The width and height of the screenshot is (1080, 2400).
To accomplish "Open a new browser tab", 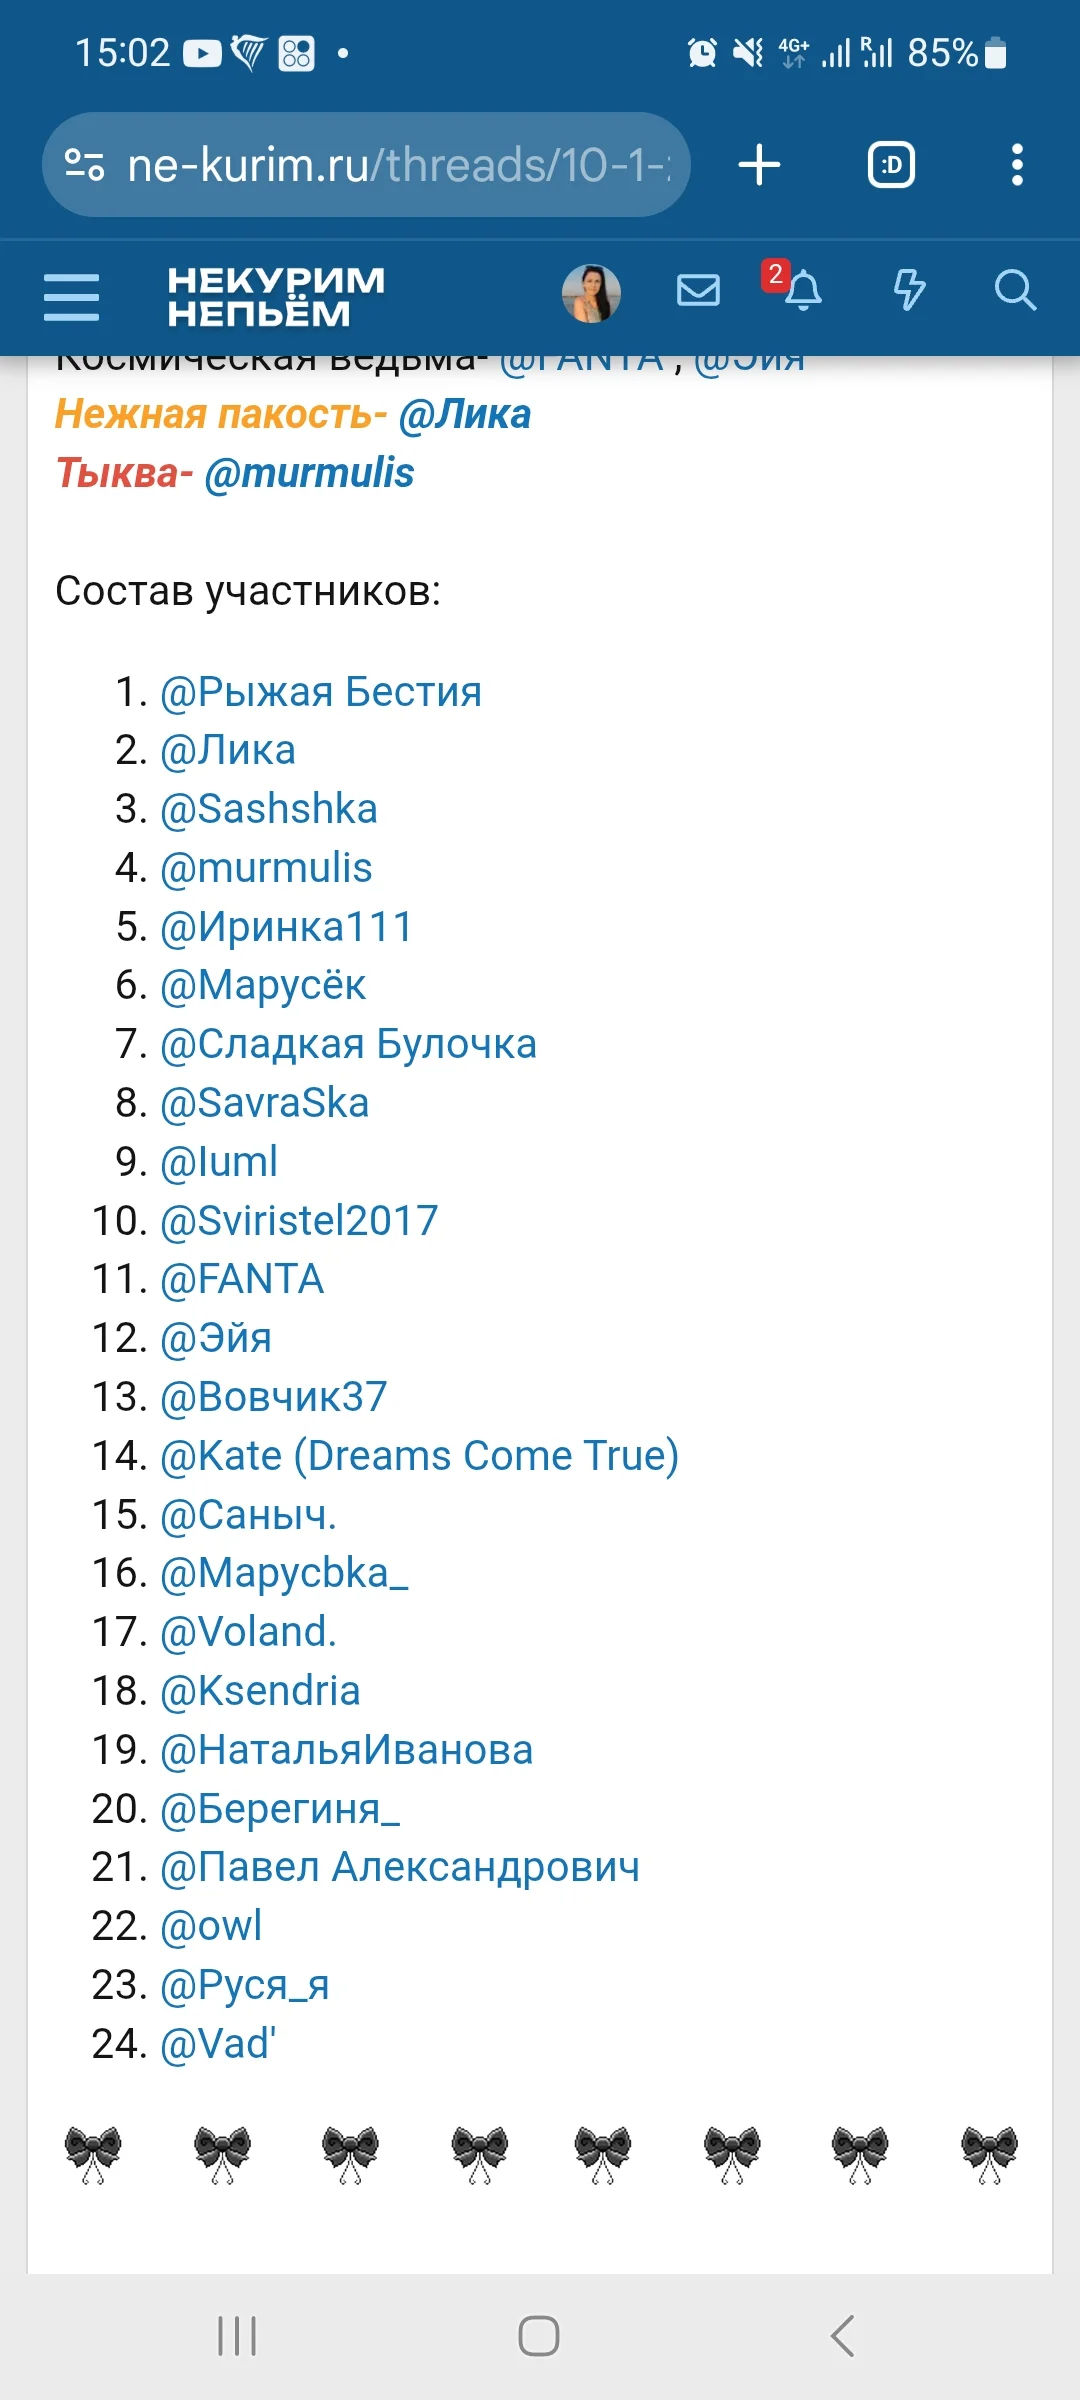I will click(759, 165).
